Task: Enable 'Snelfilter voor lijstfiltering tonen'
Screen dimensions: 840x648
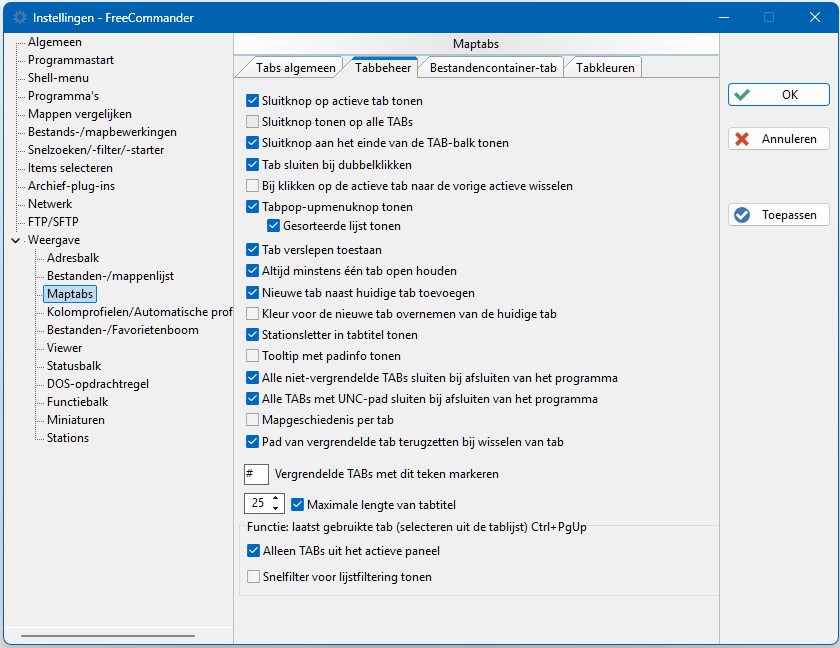Action: (253, 577)
